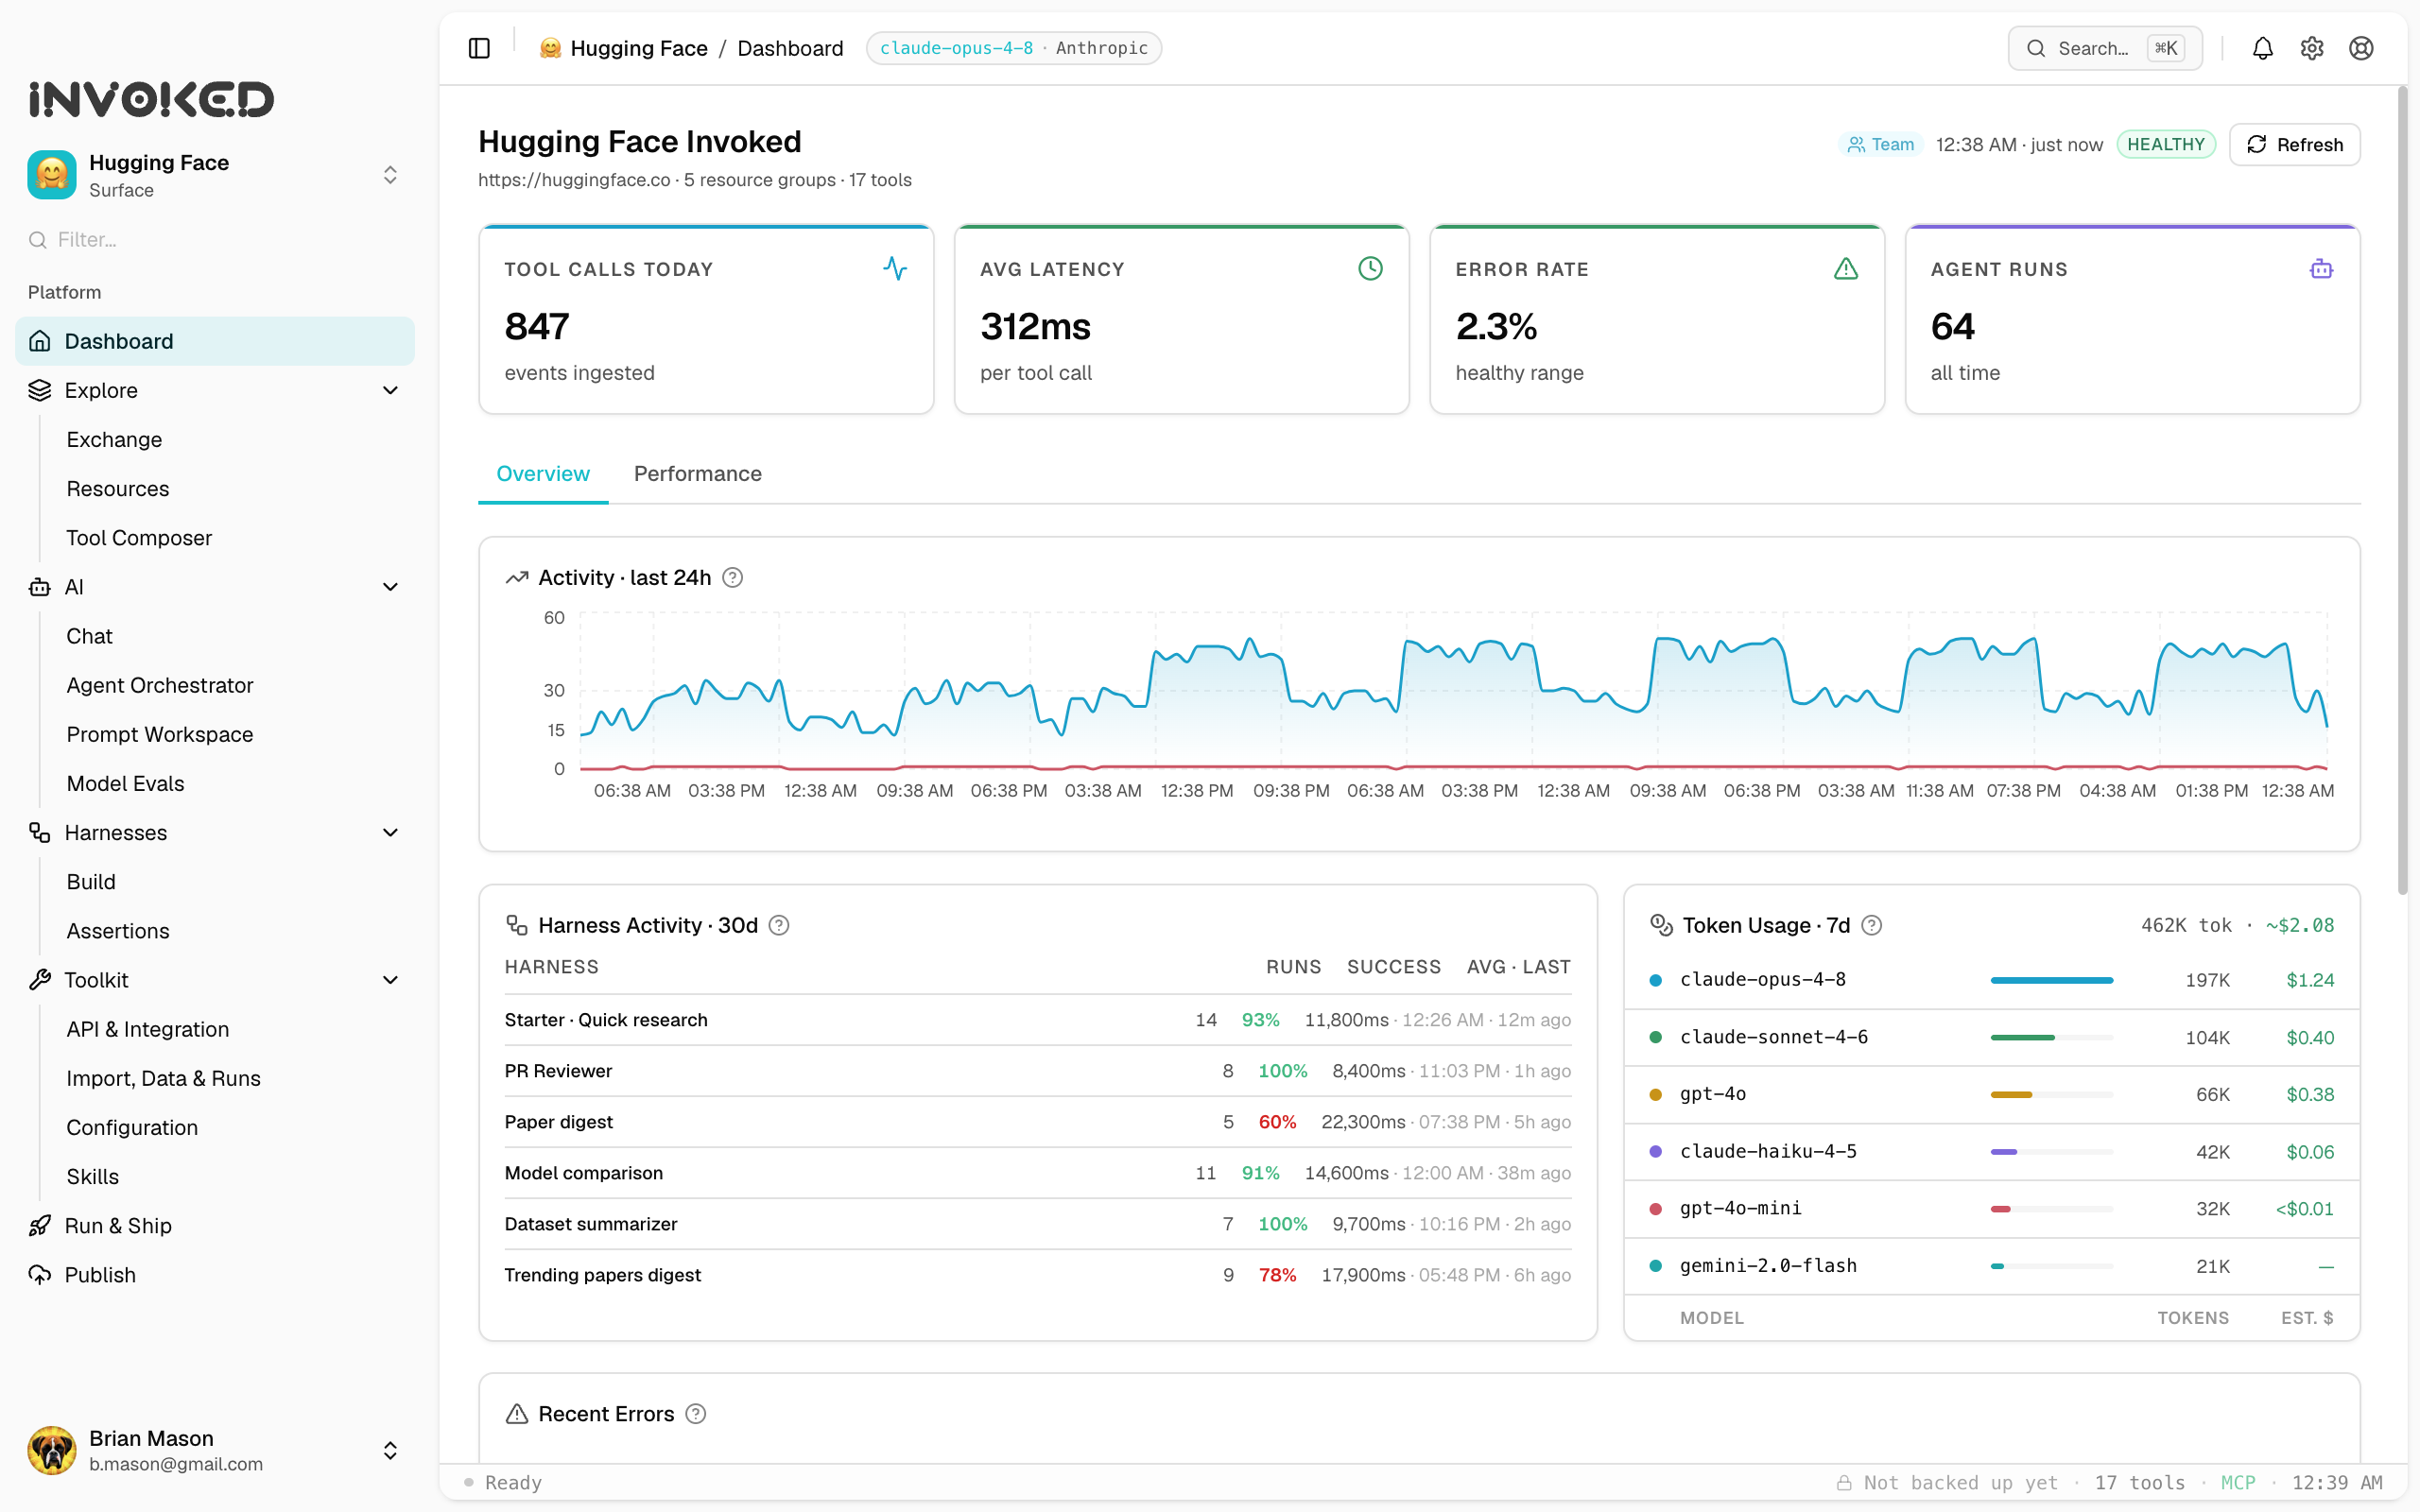This screenshot has height=1512, width=2420.
Task: Collapse the AI section
Action: point(391,587)
